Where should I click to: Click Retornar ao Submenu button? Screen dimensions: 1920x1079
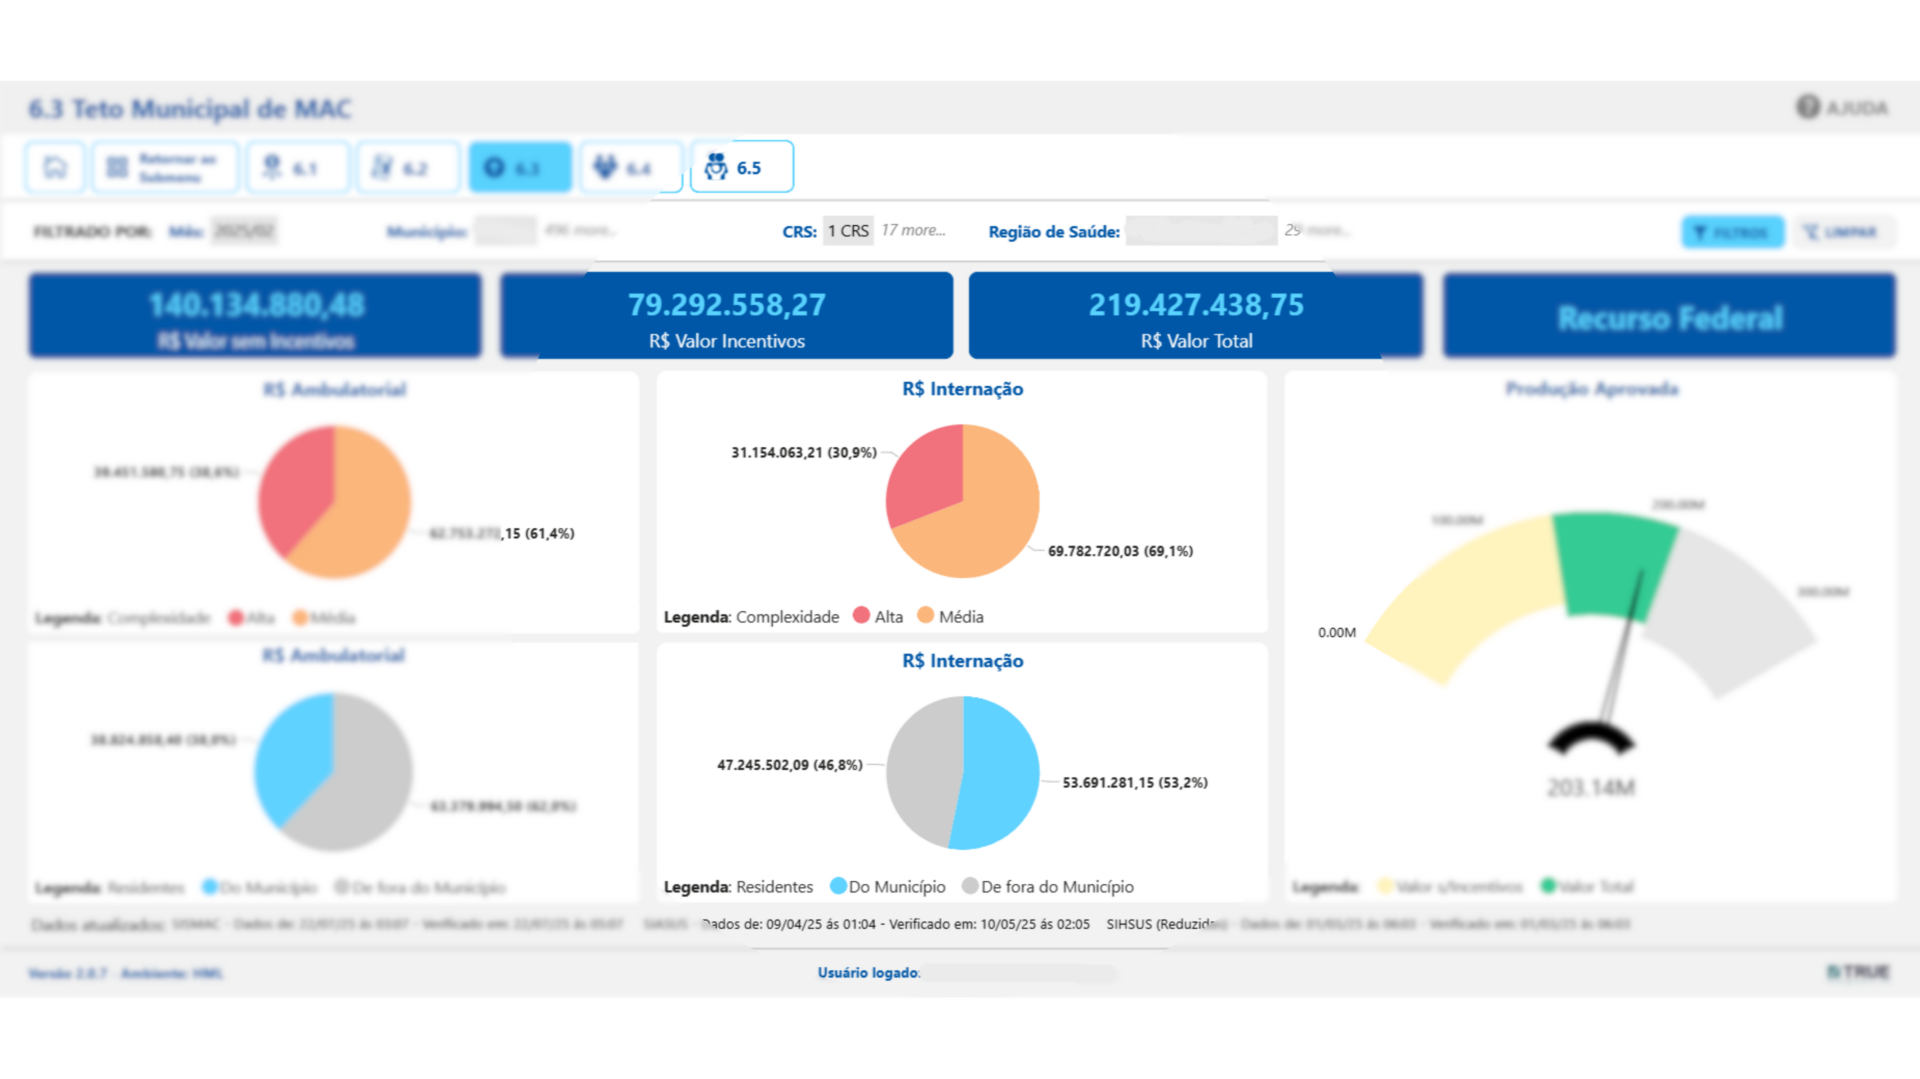tap(165, 167)
